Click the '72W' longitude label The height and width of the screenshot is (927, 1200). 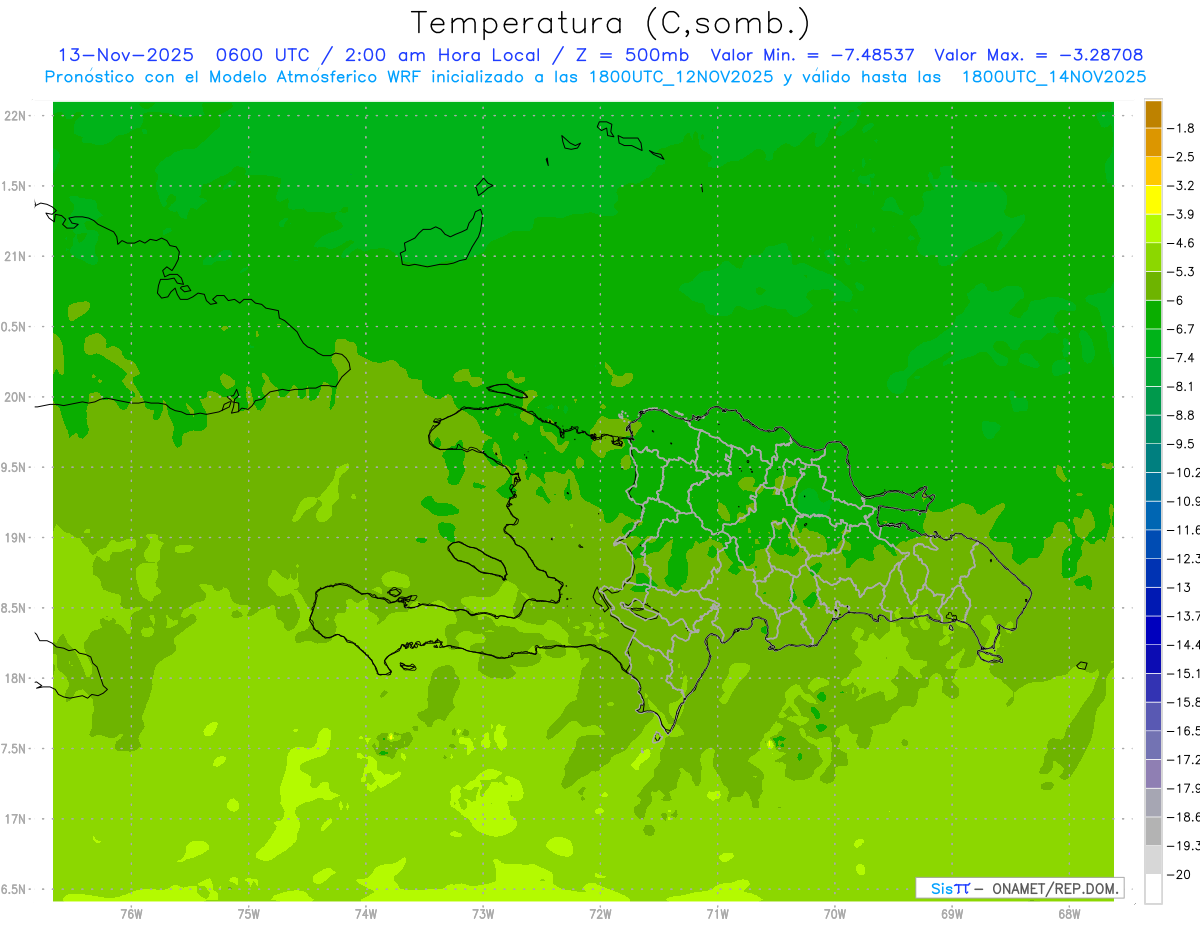pyautogui.click(x=600, y=914)
